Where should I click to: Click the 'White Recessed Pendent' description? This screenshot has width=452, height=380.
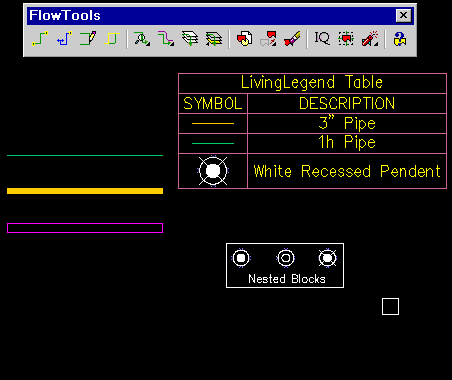point(347,171)
